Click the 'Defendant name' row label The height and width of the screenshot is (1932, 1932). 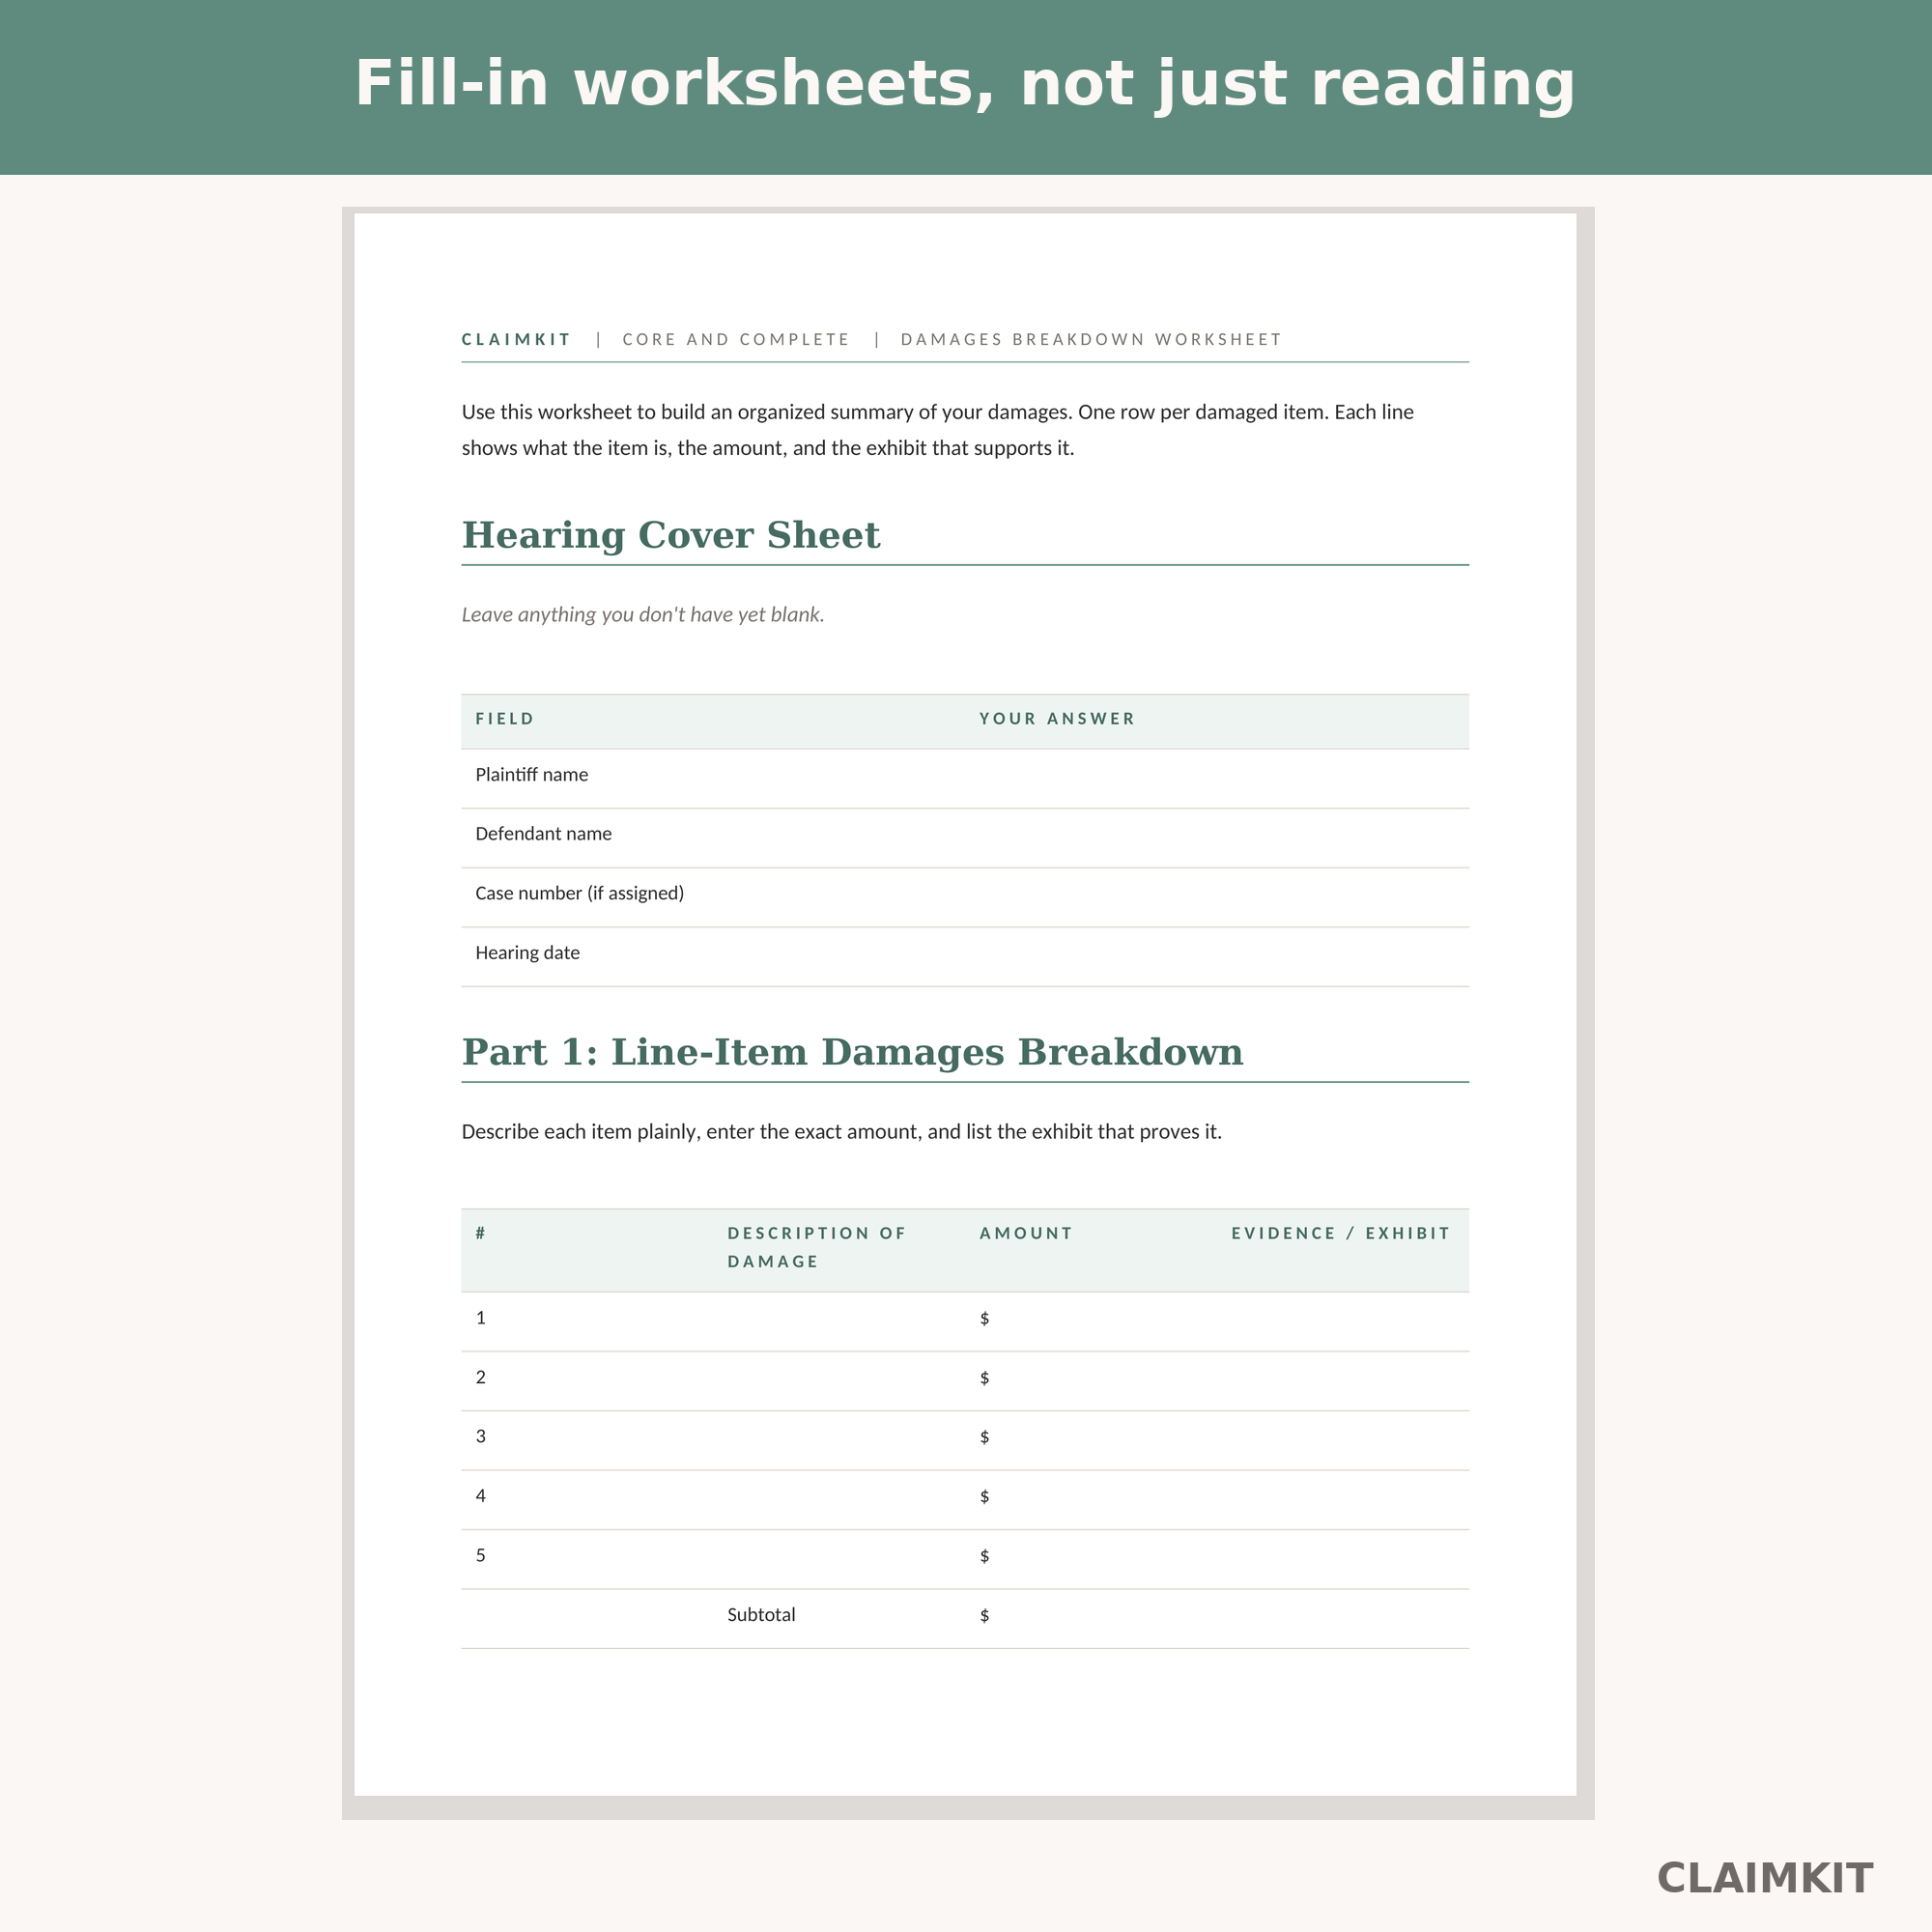tap(543, 834)
